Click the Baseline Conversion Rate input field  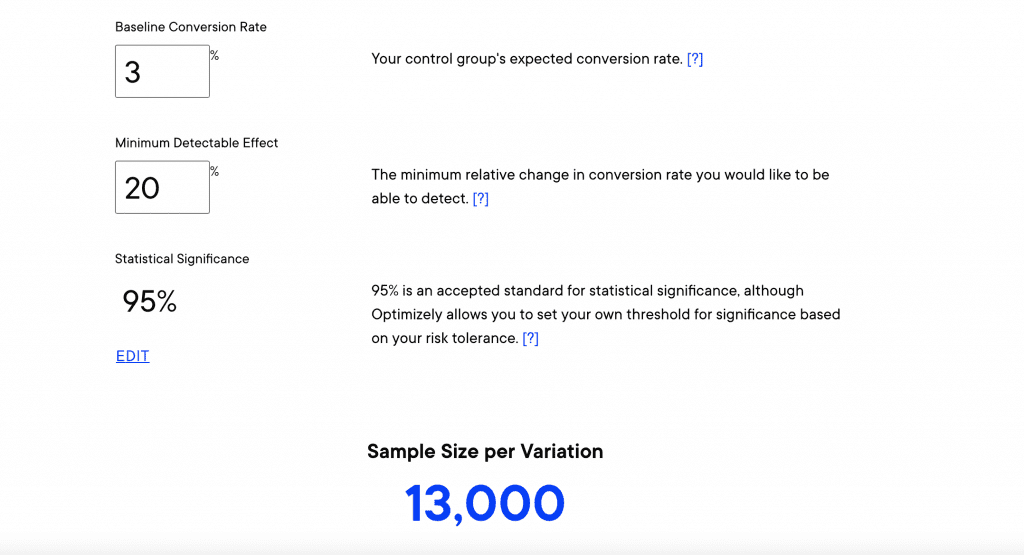162,71
